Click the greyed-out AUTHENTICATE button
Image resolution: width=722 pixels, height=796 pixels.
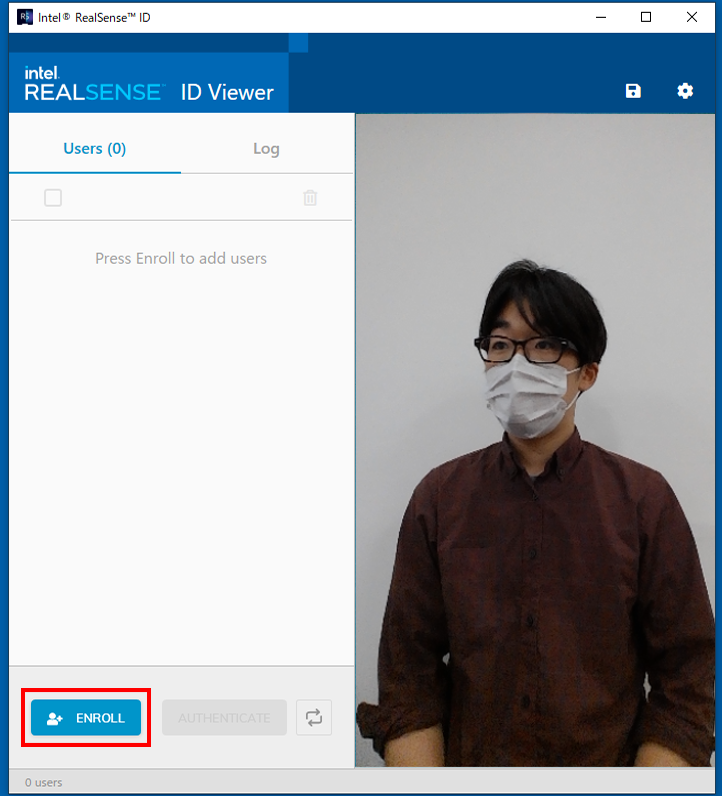point(224,717)
